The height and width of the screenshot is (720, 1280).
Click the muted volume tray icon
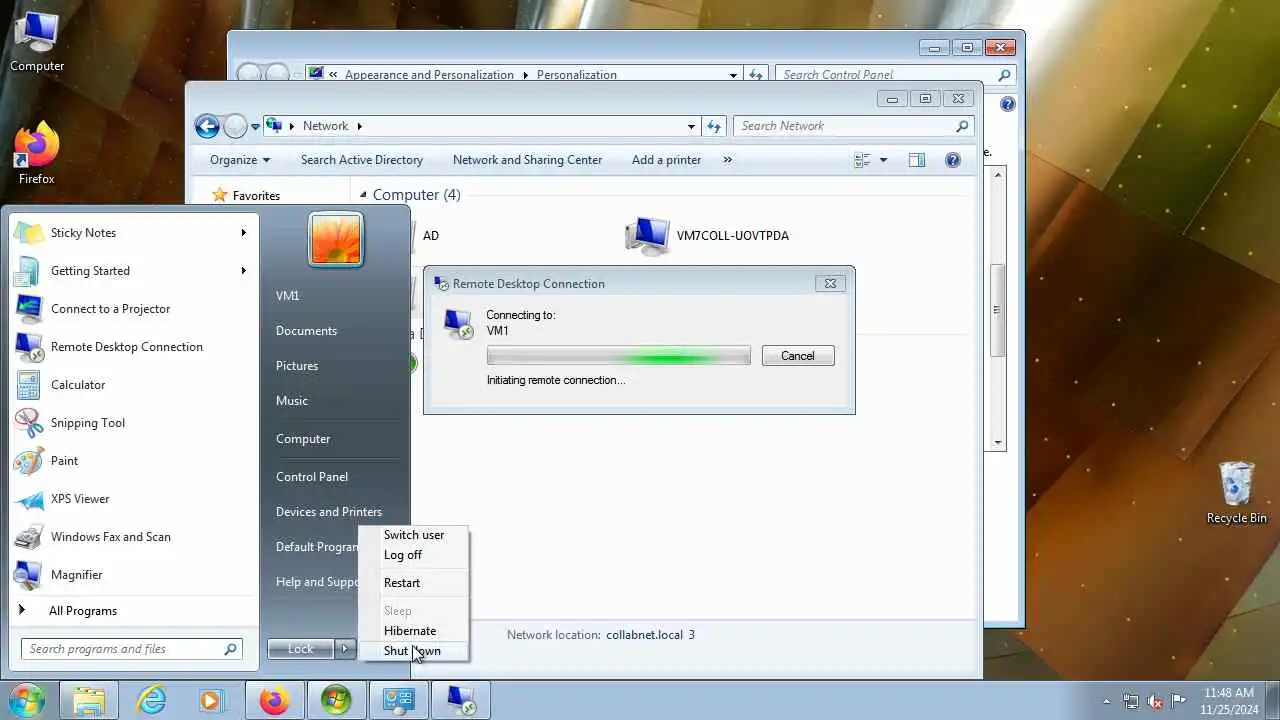coord(1155,701)
